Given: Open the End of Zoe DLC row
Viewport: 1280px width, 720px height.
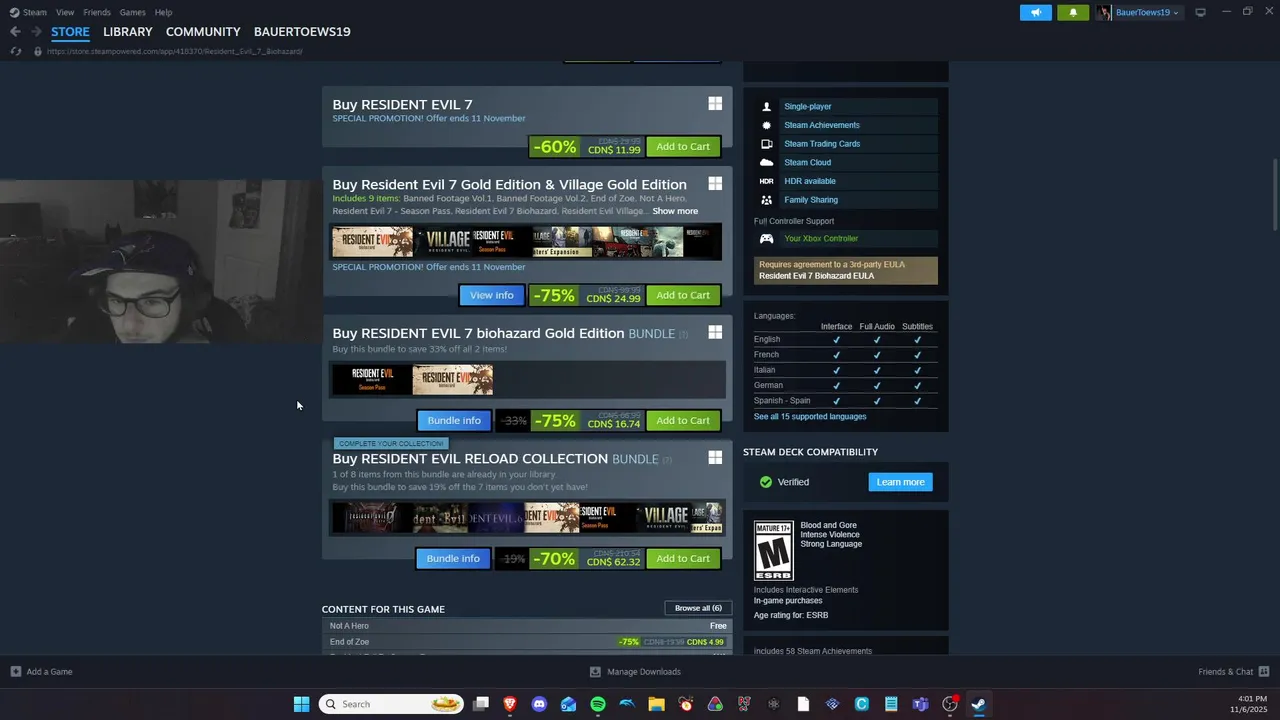Looking at the screenshot, I should [528, 642].
